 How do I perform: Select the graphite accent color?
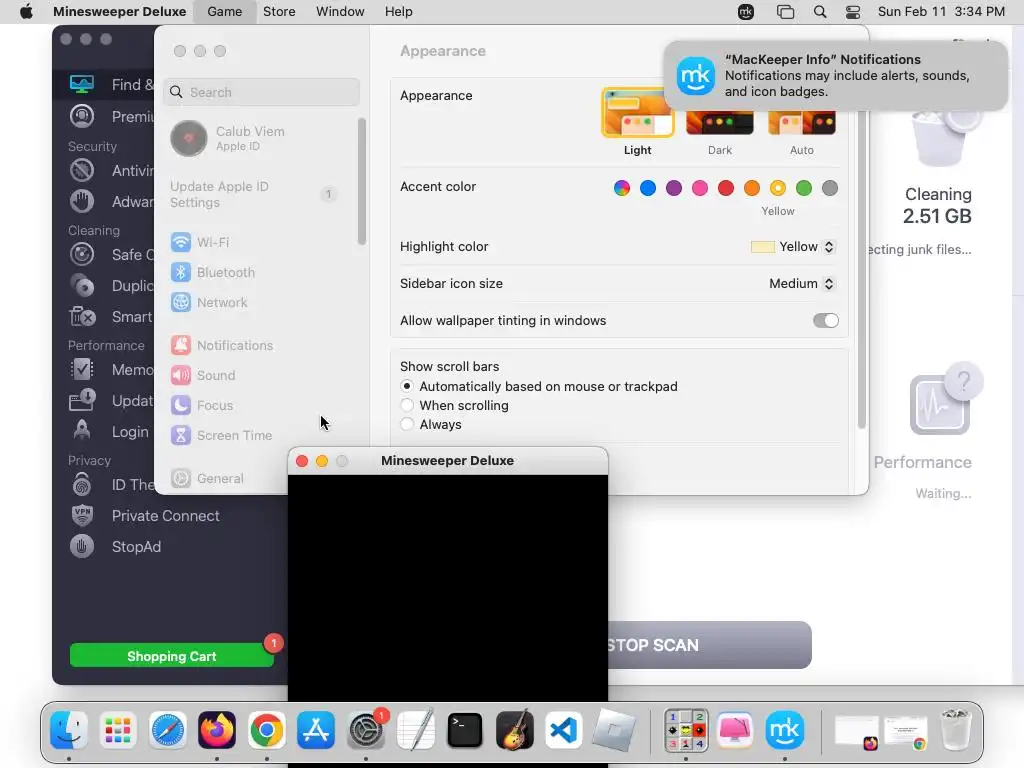830,188
